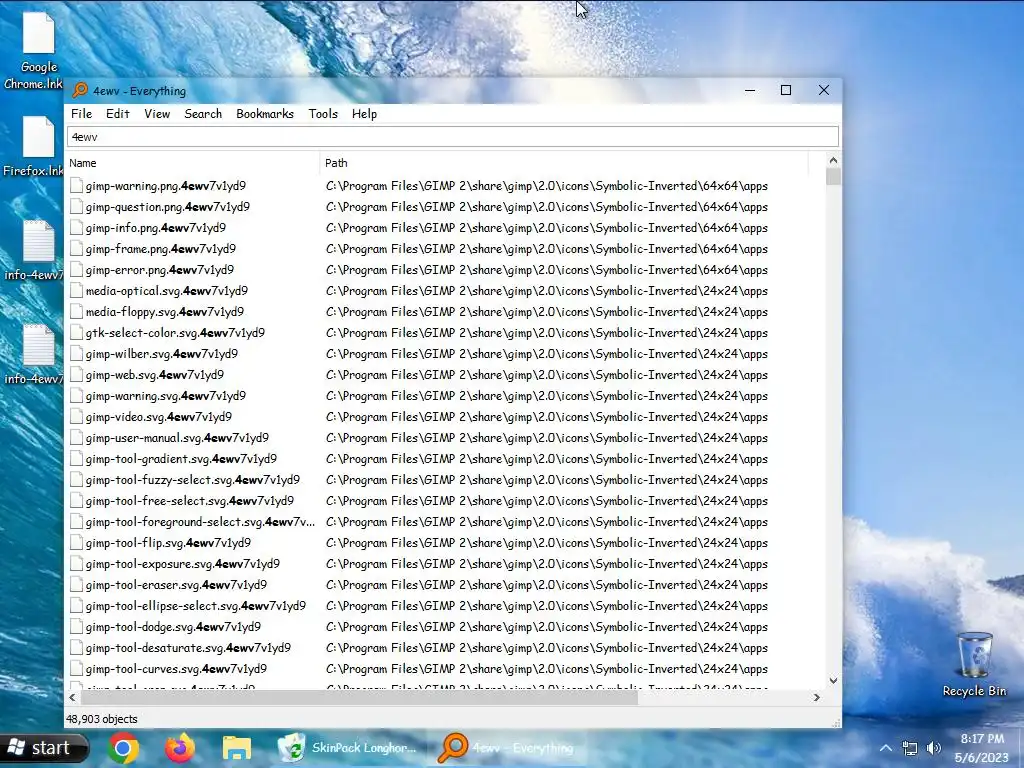1024x768 pixels.
Task: Select file icon of gimp-video.svg.4ewv7v1yd9
Action: pyautogui.click(x=76, y=417)
